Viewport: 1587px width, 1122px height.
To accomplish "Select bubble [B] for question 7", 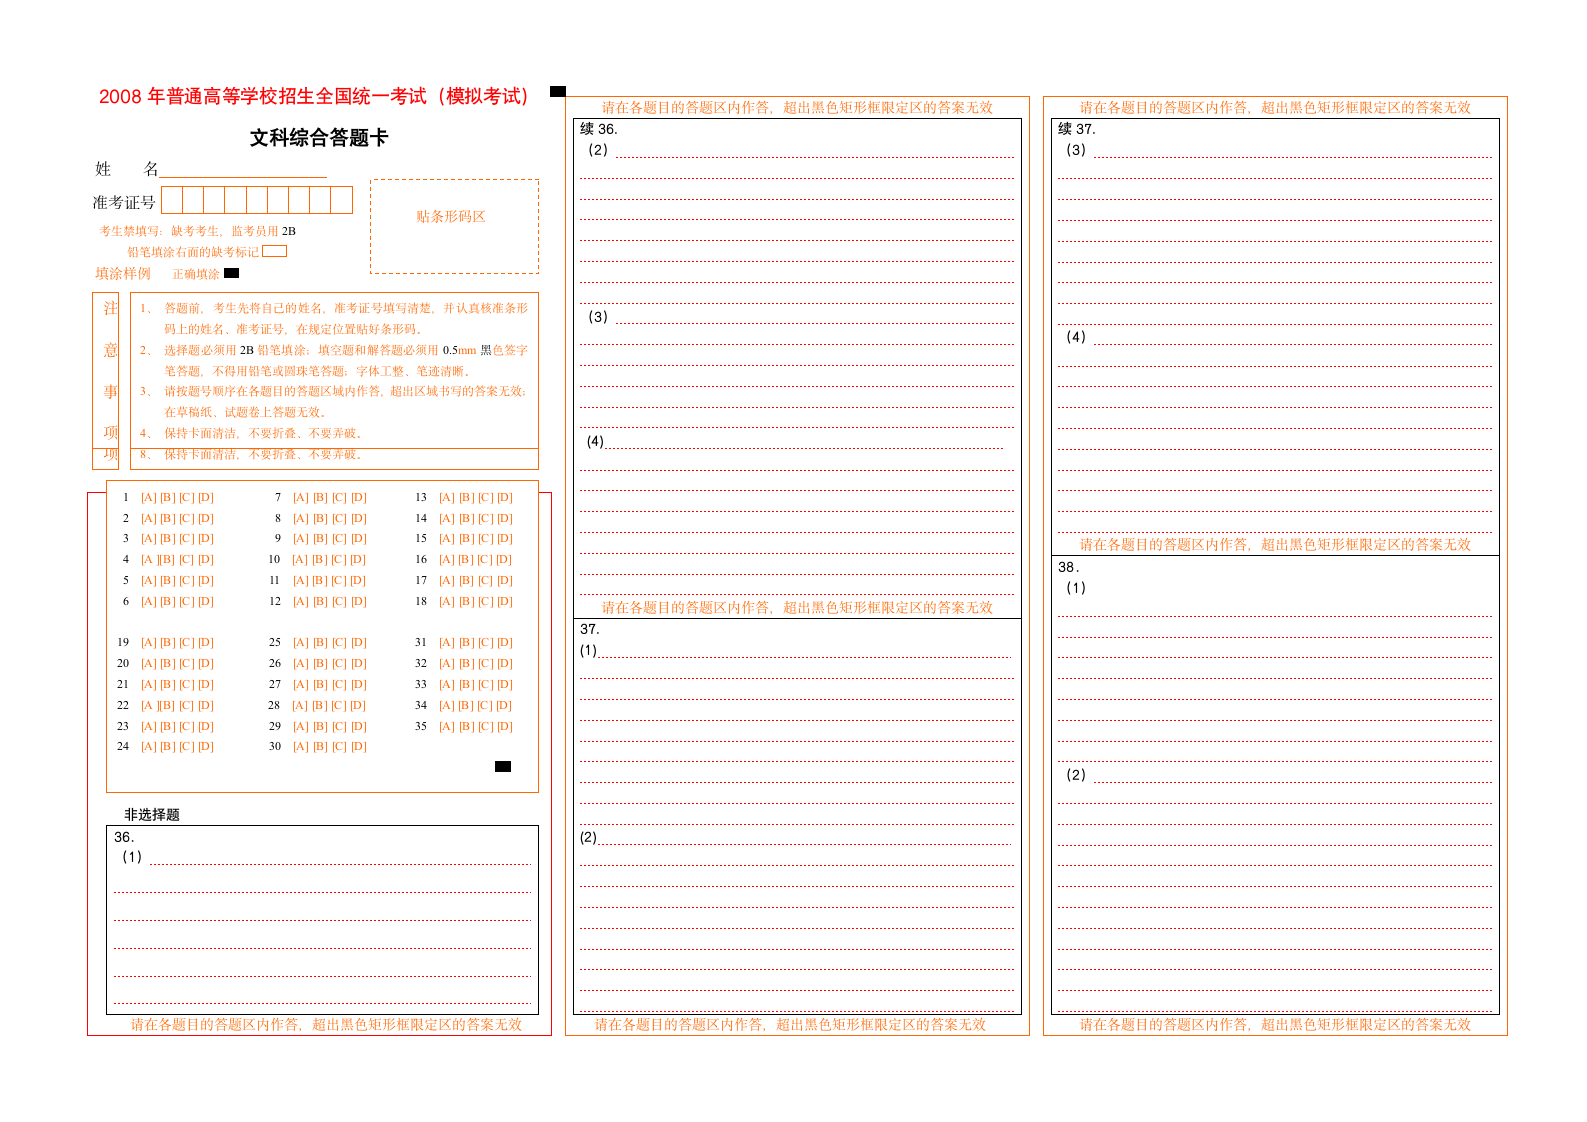I will click(320, 497).
